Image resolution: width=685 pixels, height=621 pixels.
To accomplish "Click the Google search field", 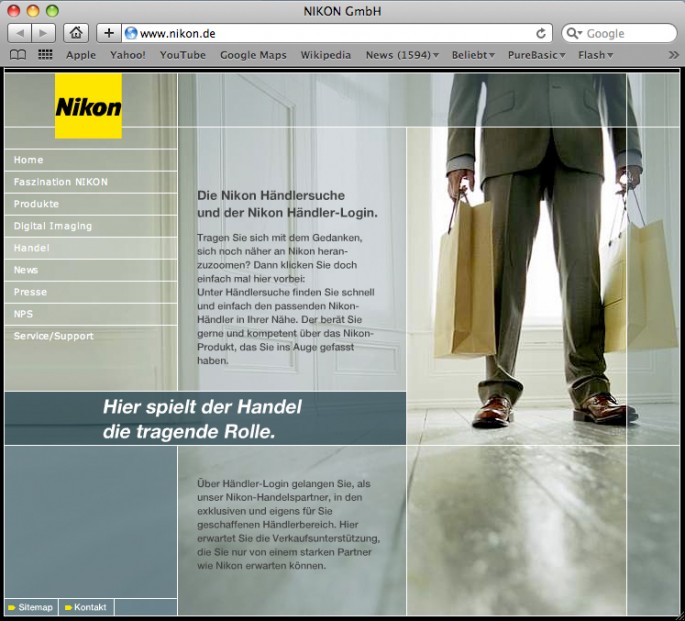I will (x=619, y=33).
